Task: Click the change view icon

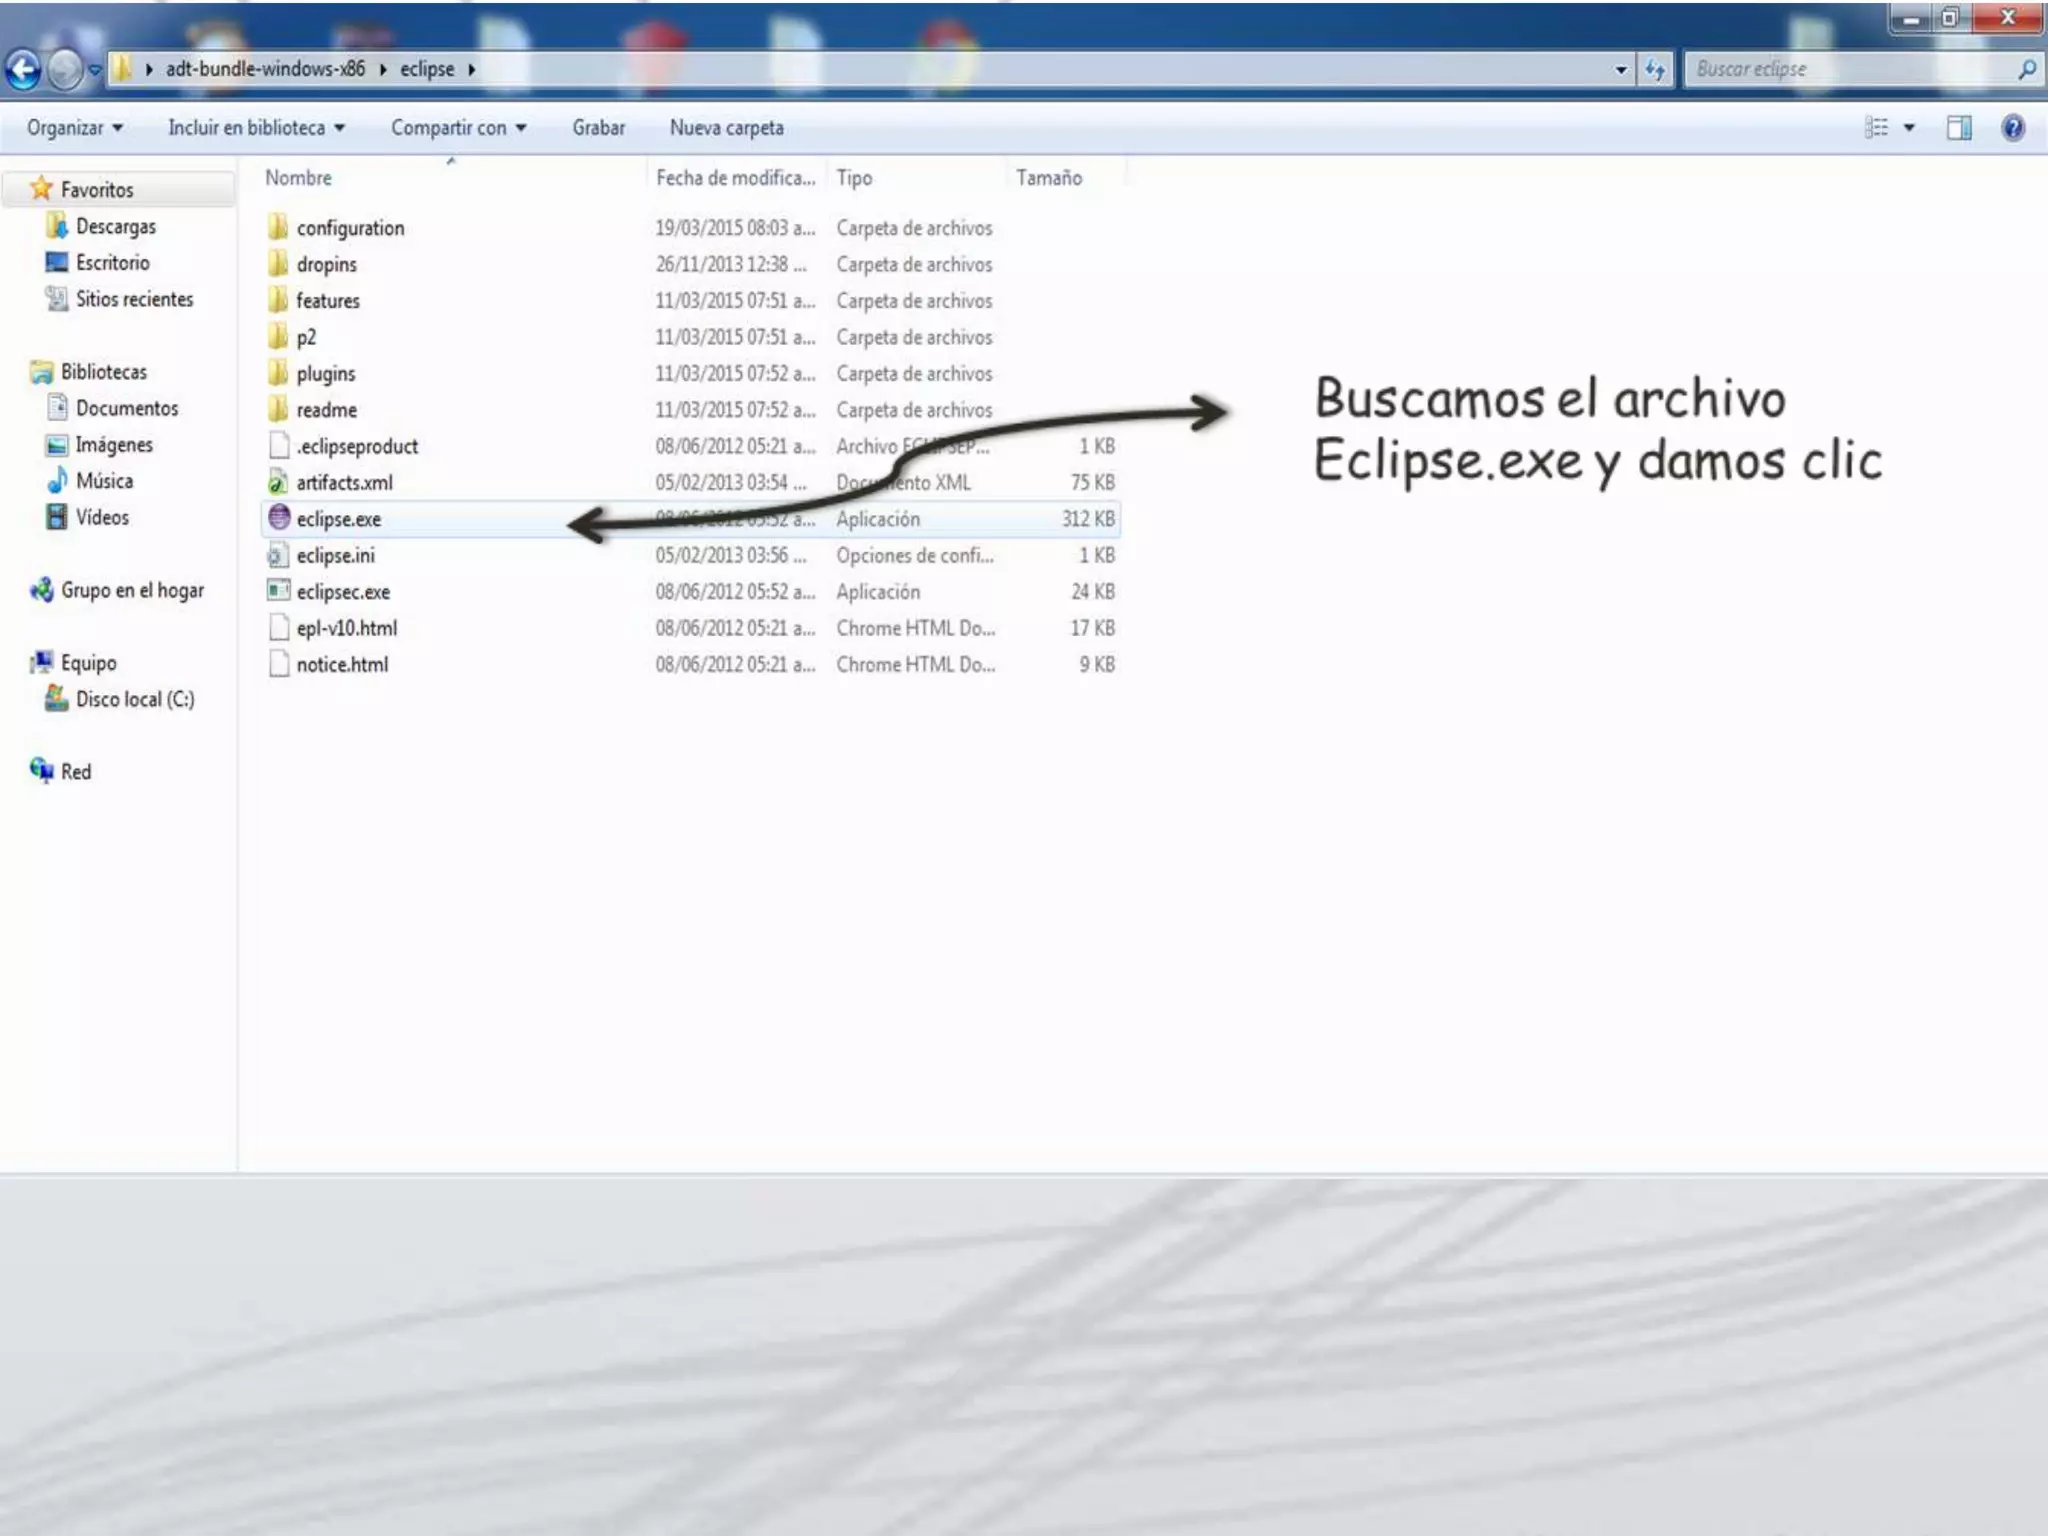Action: pyautogui.click(x=1876, y=128)
